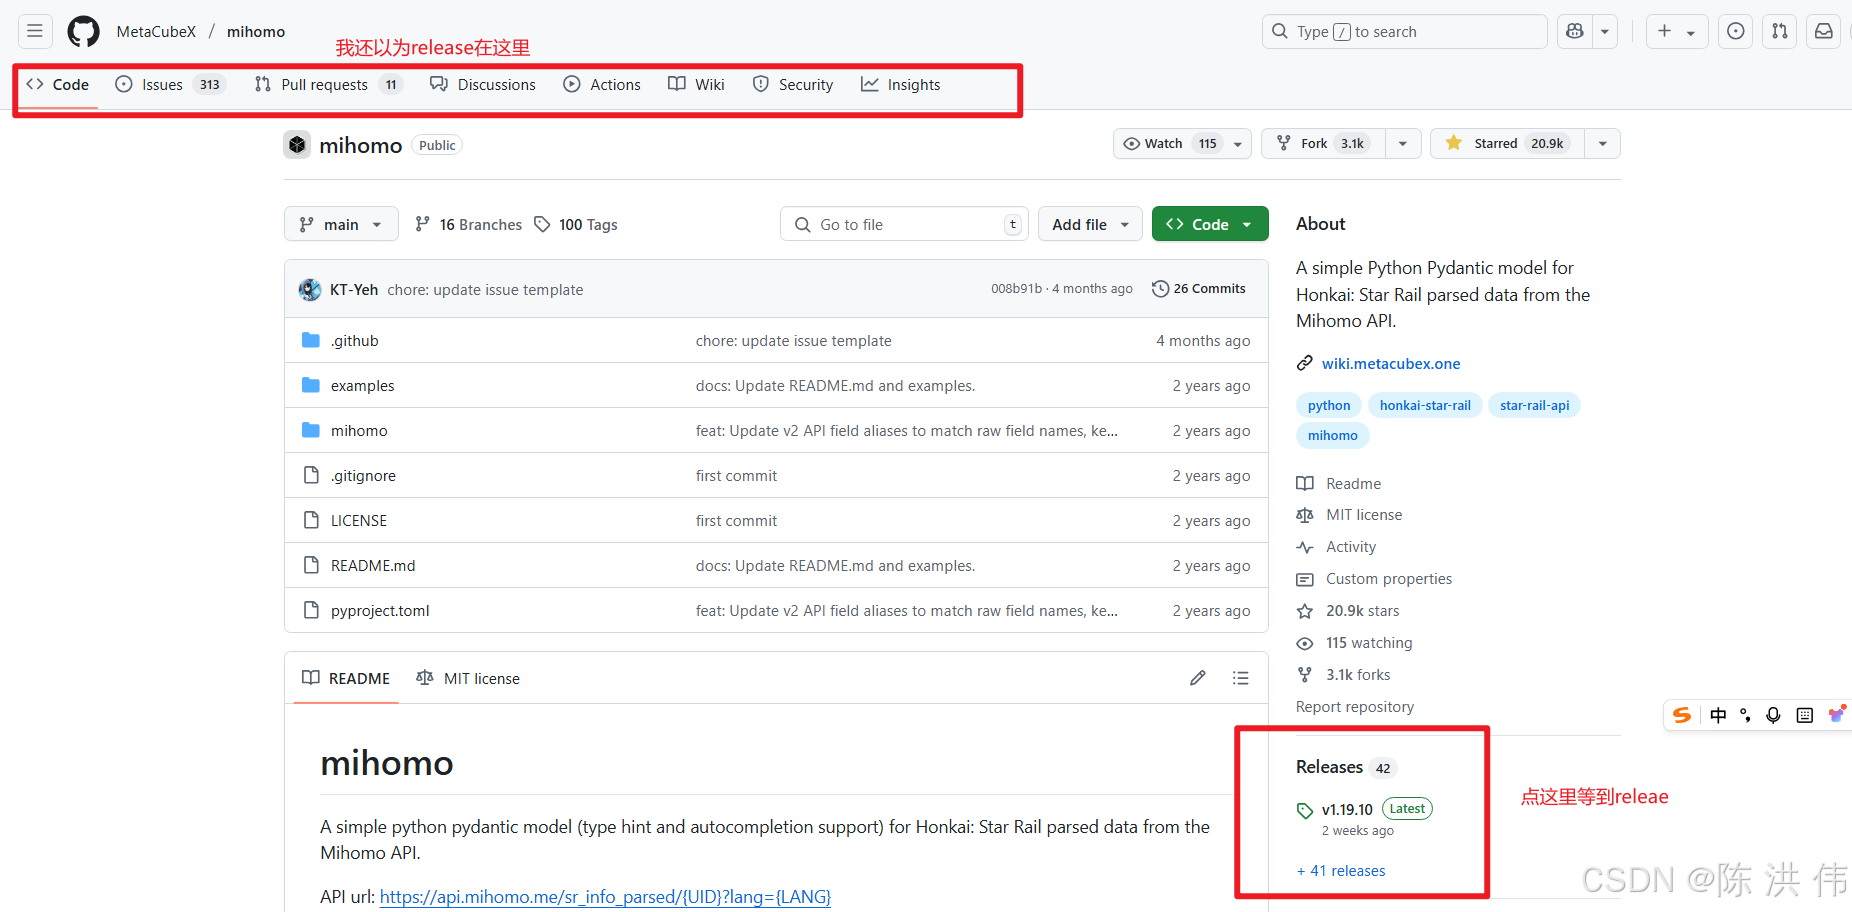View 16 Branches link
The width and height of the screenshot is (1852, 912).
[x=469, y=224]
